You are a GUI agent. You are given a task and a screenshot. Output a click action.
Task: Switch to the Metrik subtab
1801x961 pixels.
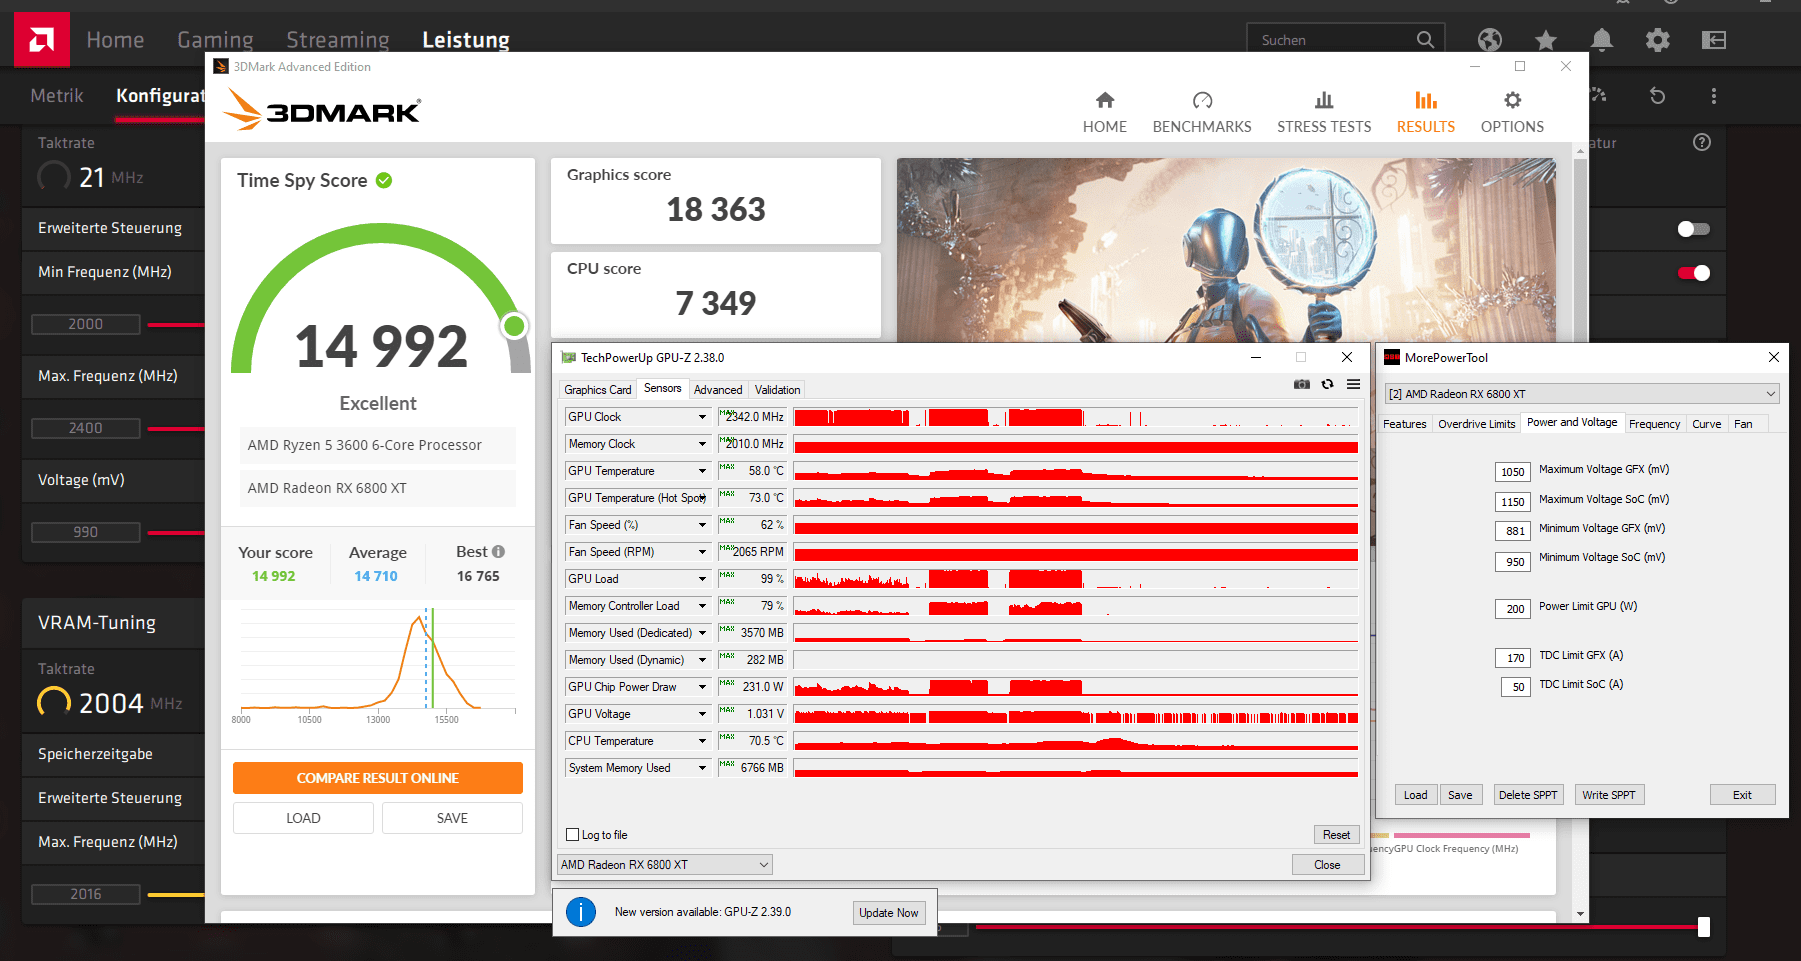(57, 96)
